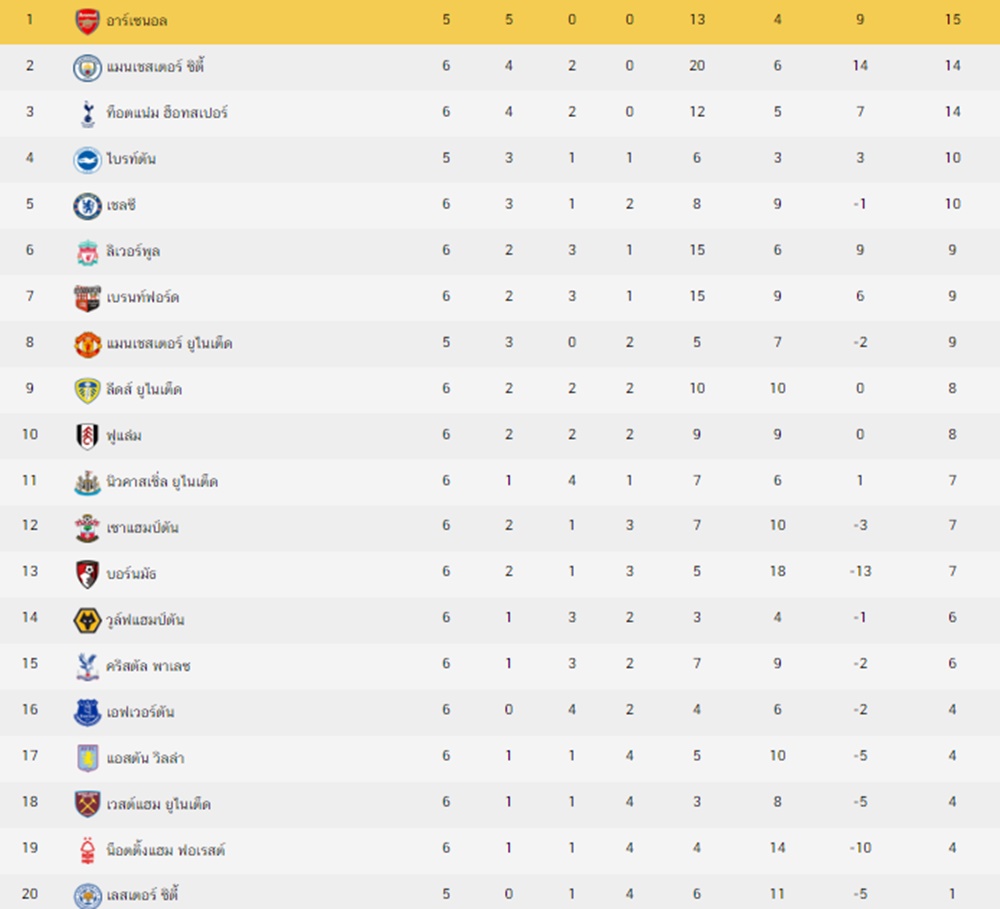Click the Manchester City crest
Viewport: 1000px width, 909px height.
(x=87, y=68)
